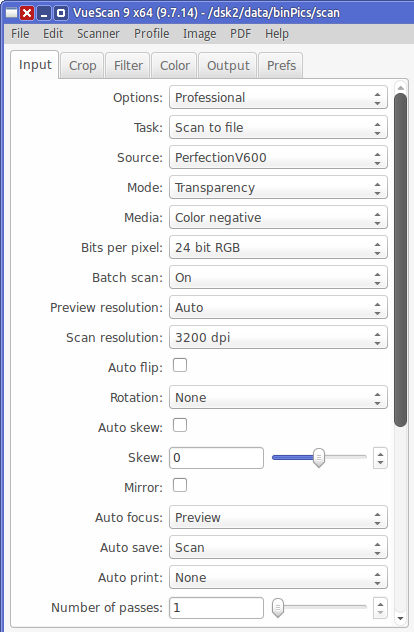Screen dimensions: 414x632
Task: Check the Mirror checkbox
Action: point(180,485)
